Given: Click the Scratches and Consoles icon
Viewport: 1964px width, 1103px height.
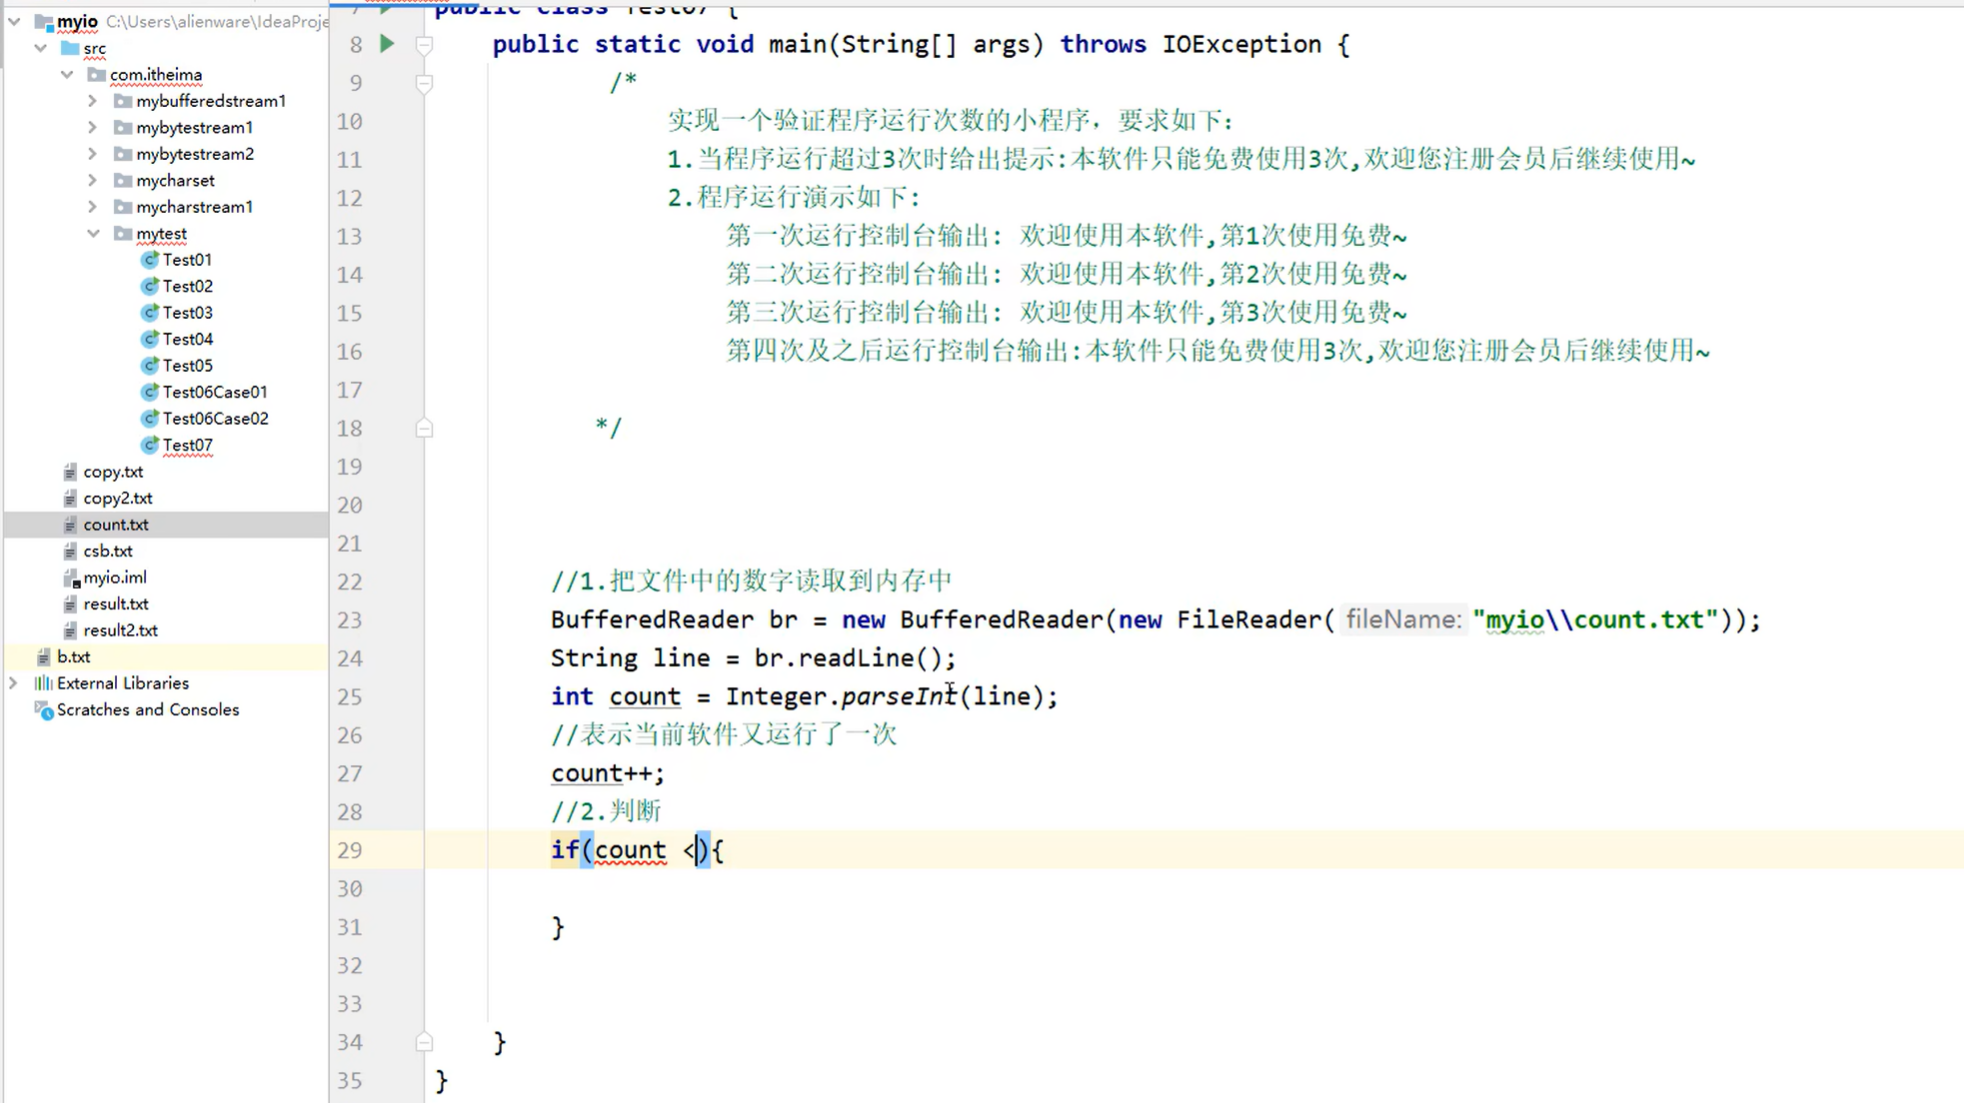Looking at the screenshot, I should coord(43,710).
